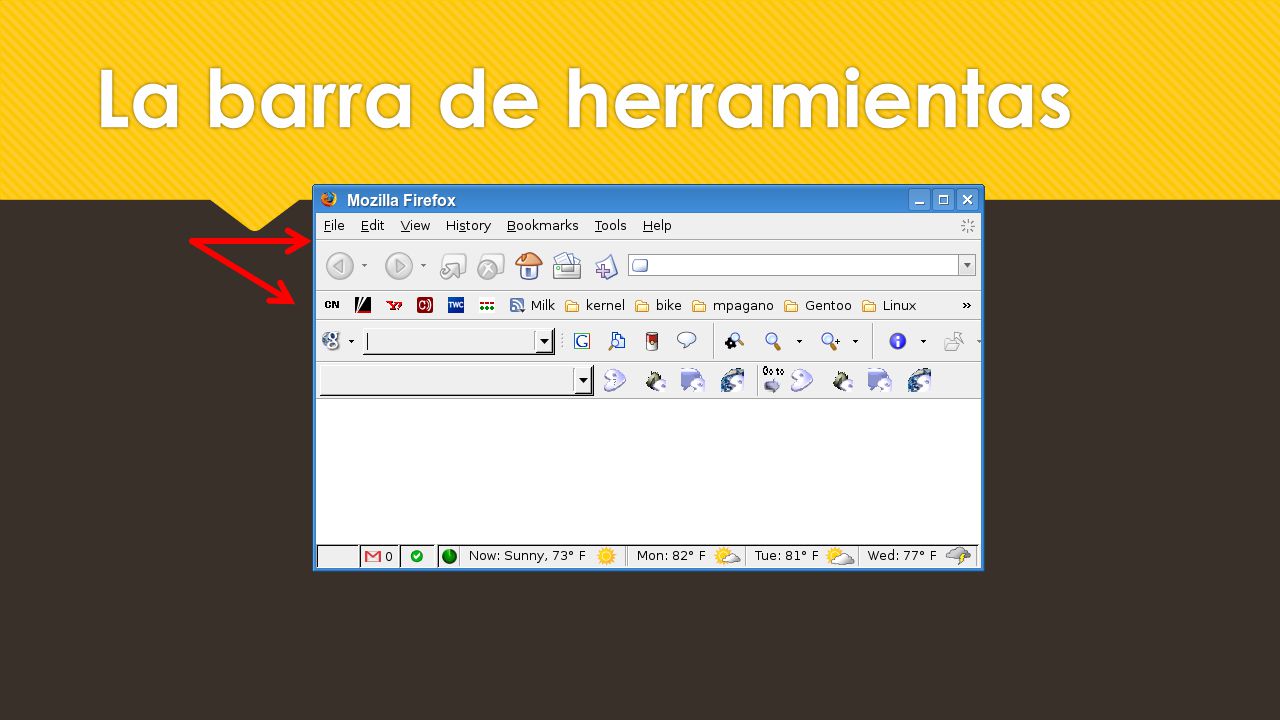The image size is (1280, 720).
Task: Open the Home page icon
Action: 529,265
